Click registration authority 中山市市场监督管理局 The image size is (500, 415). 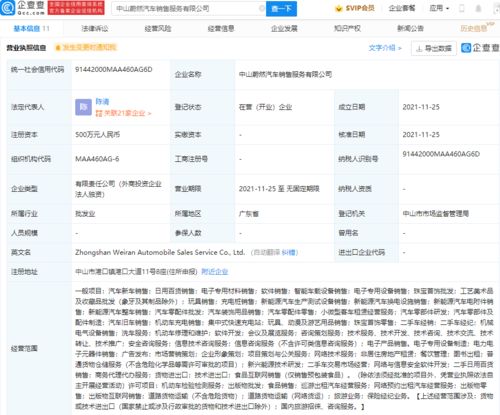[436, 214]
